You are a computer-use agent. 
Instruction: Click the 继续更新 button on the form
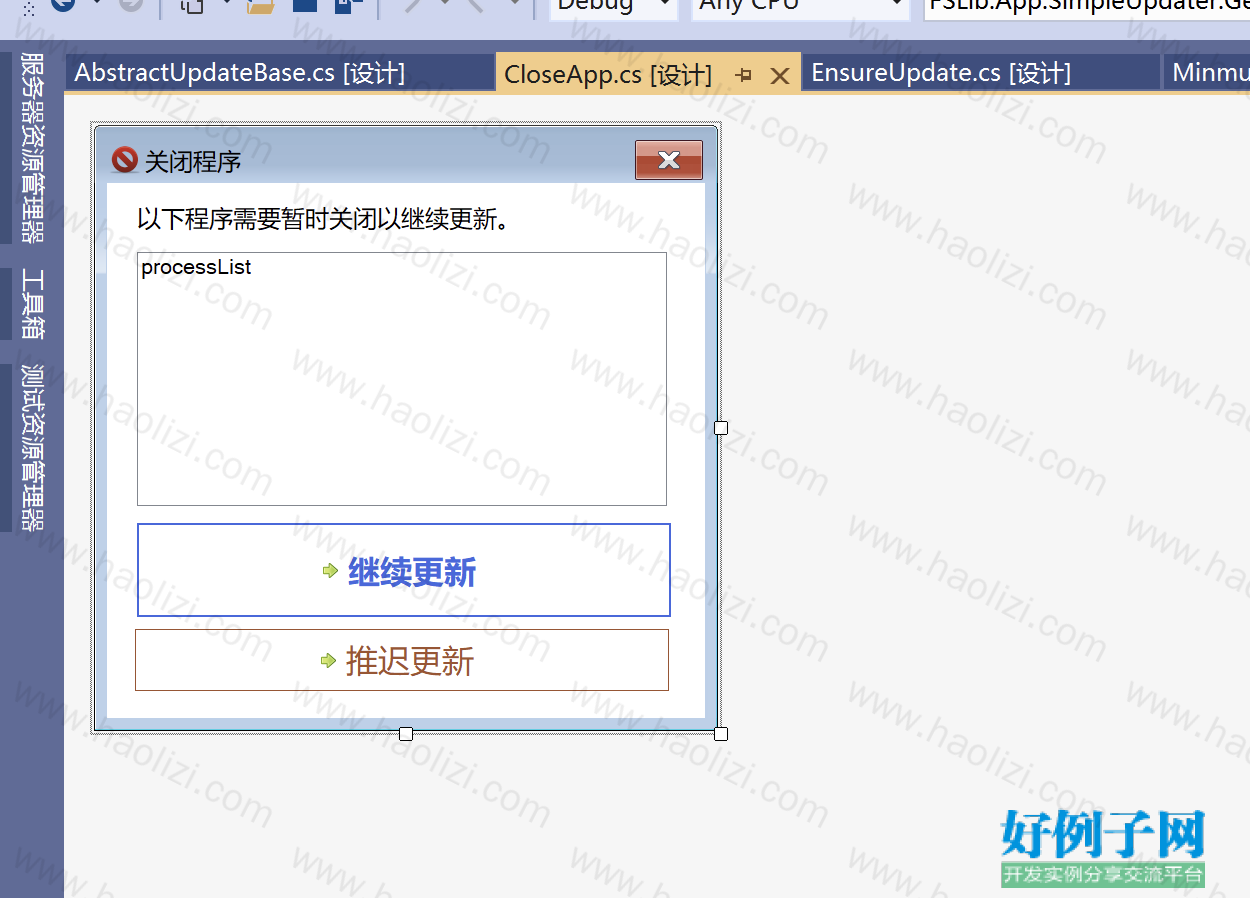pyautogui.click(x=404, y=570)
